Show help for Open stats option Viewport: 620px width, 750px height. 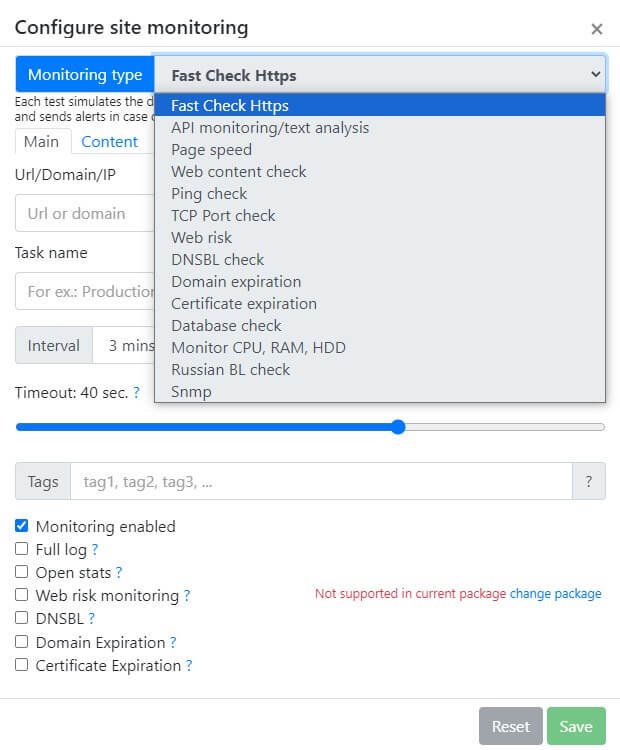point(119,573)
